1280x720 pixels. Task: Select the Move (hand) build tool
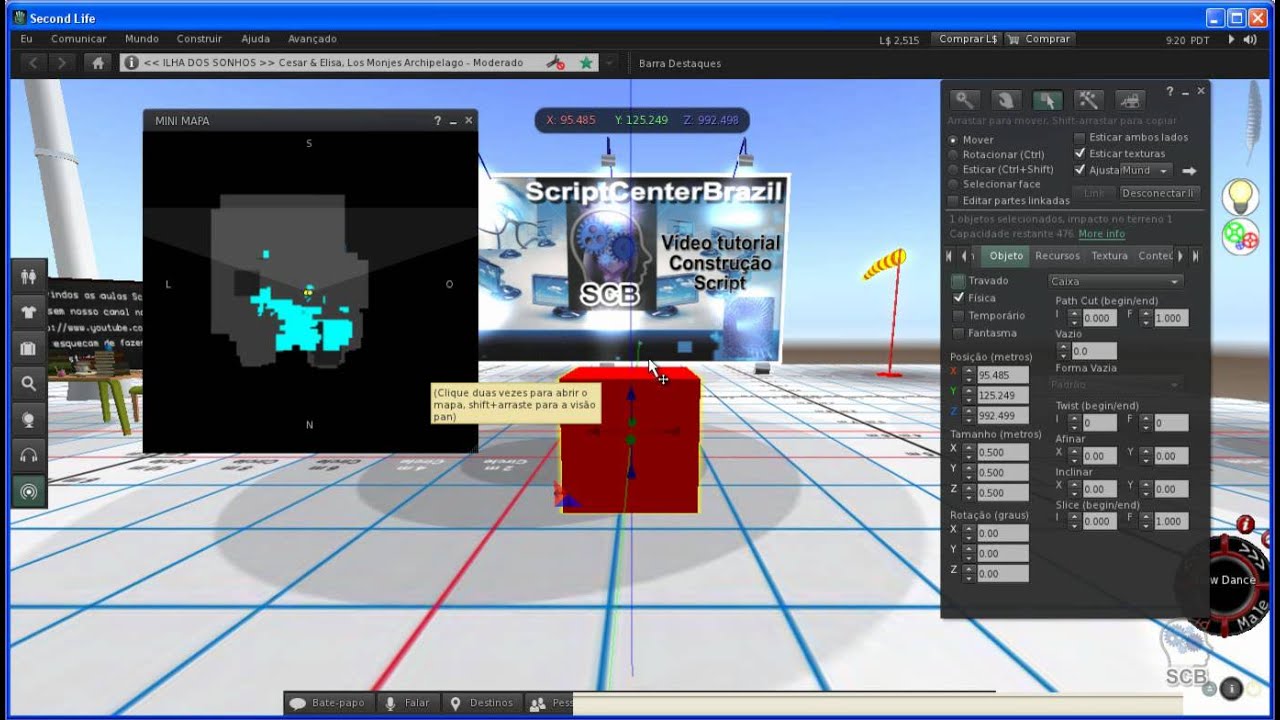(x=1006, y=100)
